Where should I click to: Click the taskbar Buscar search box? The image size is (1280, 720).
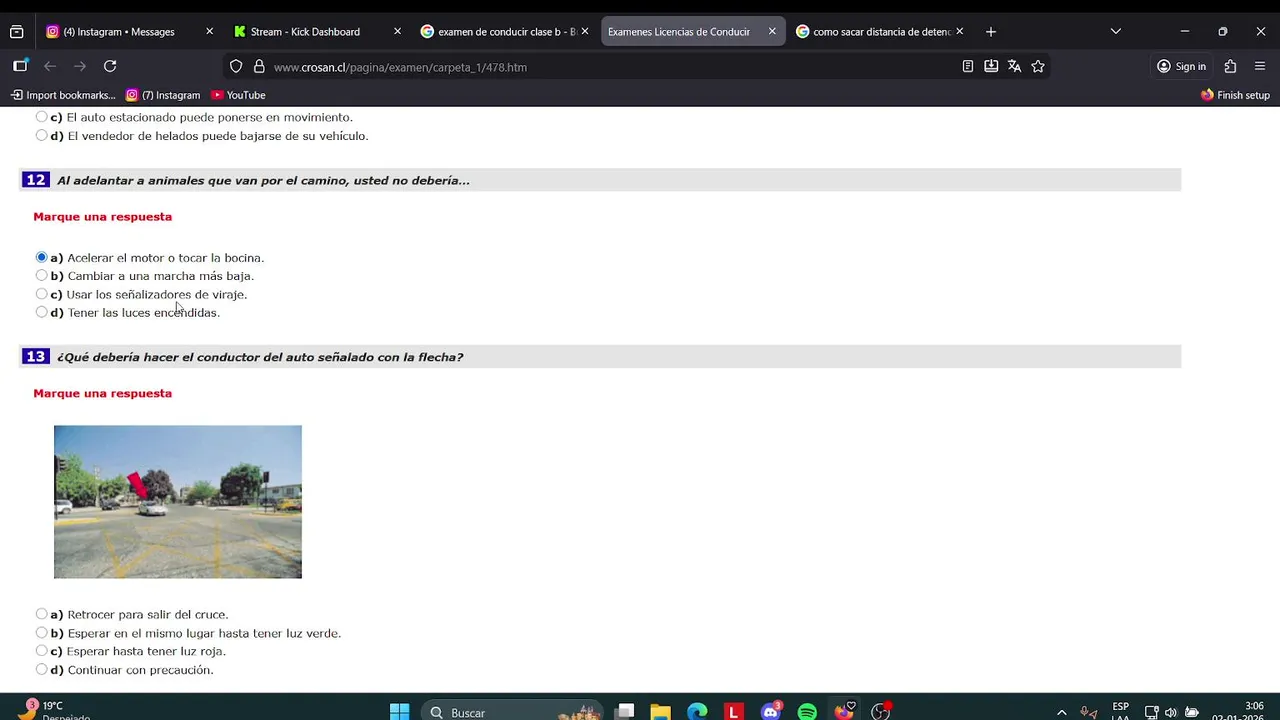(512, 712)
